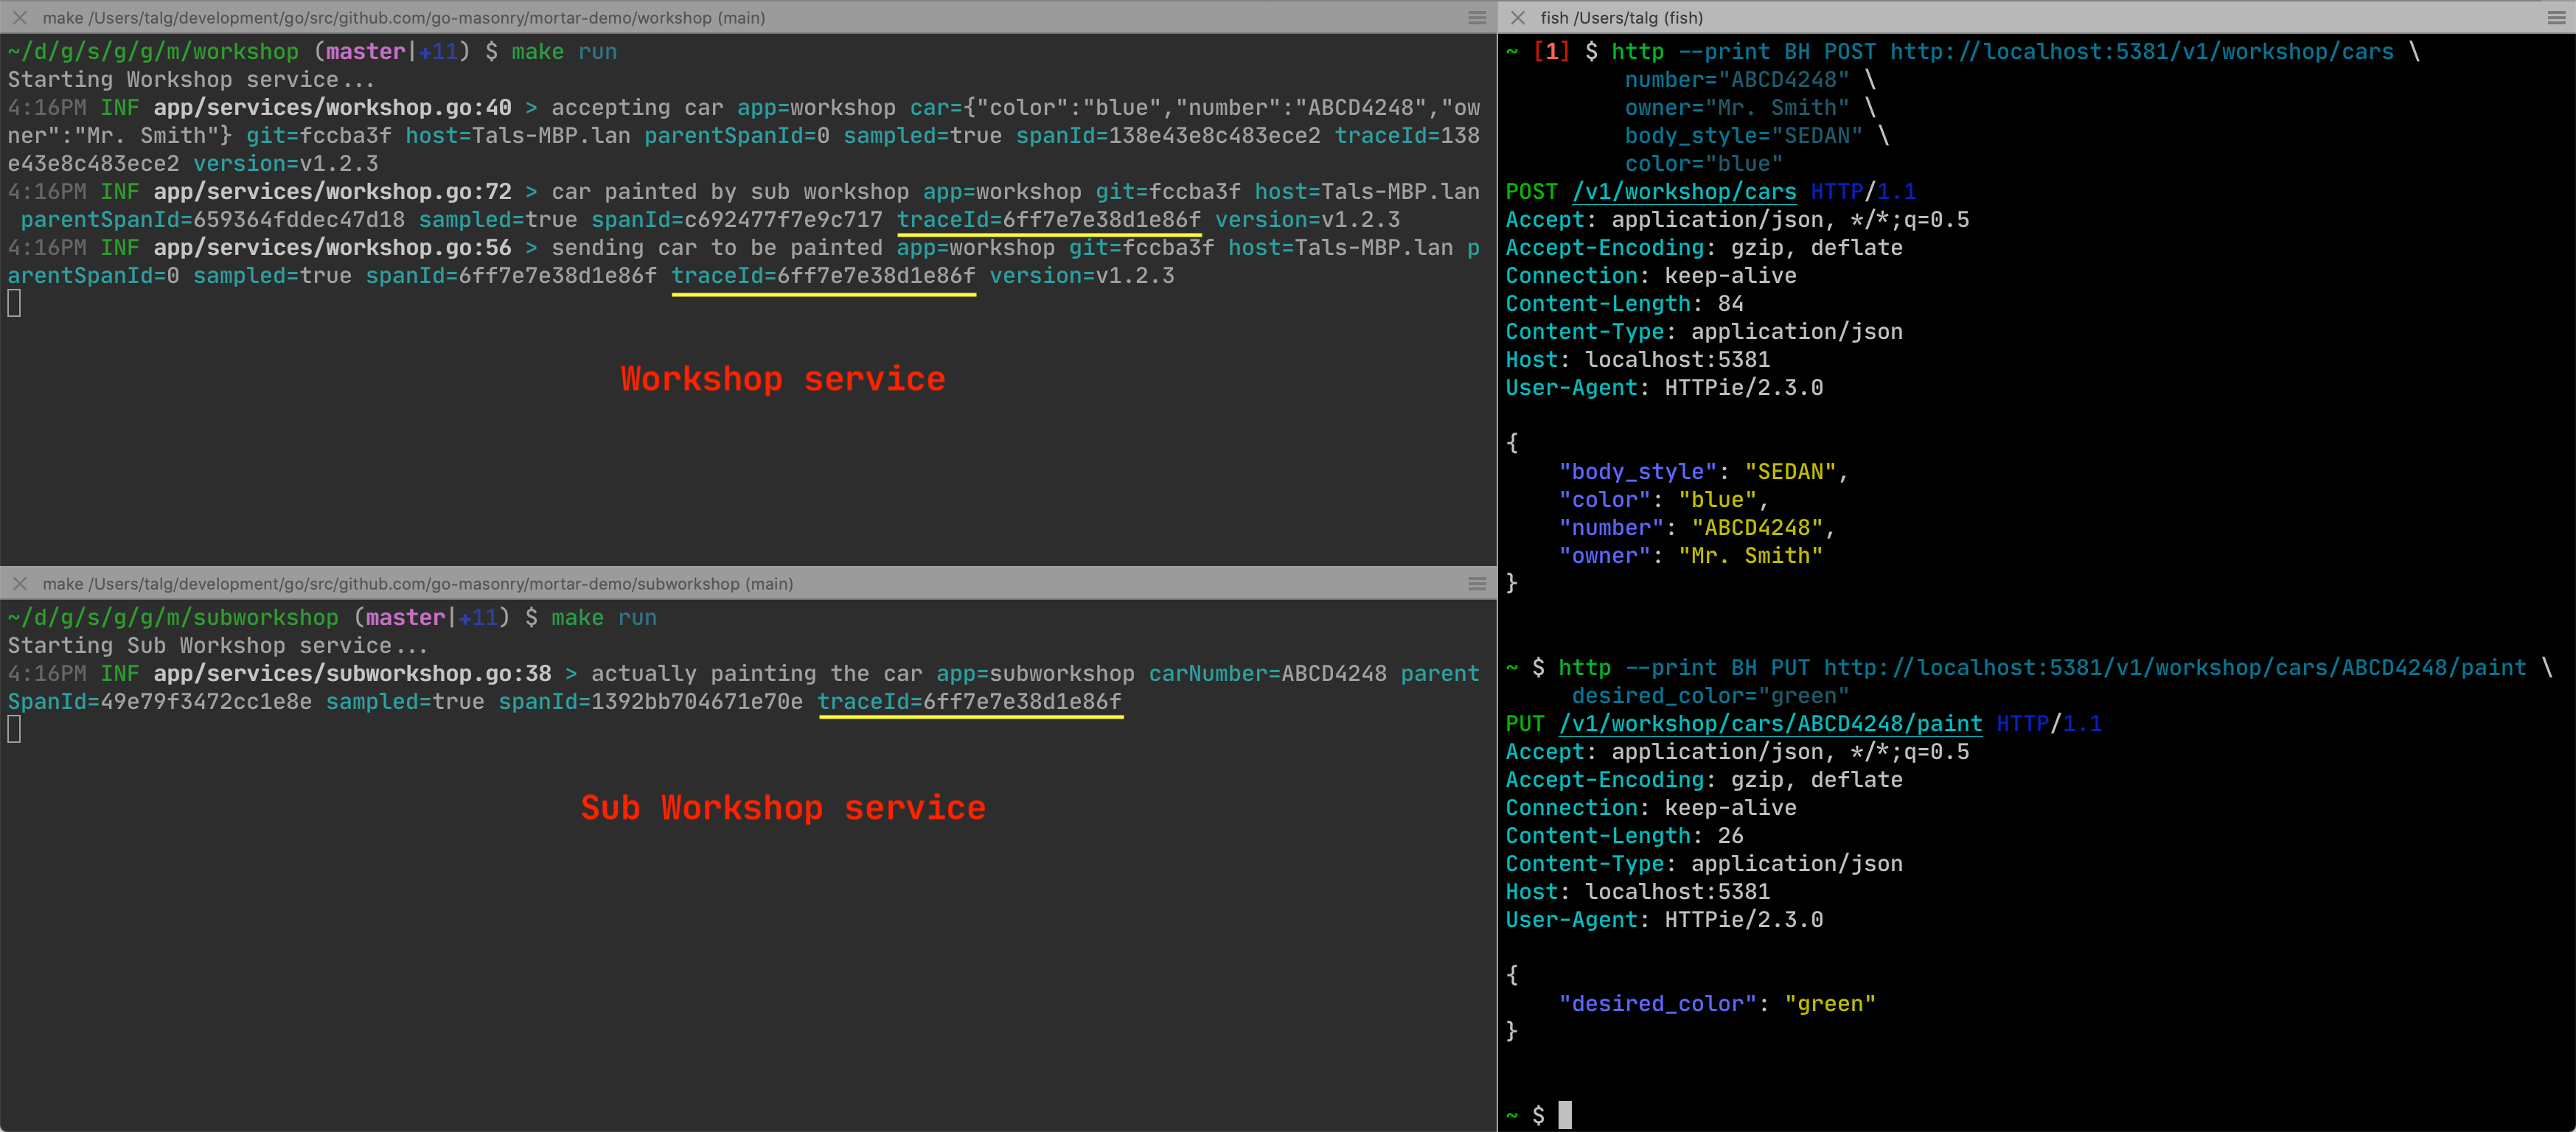Click the empty cursor in workshop pane

point(14,303)
